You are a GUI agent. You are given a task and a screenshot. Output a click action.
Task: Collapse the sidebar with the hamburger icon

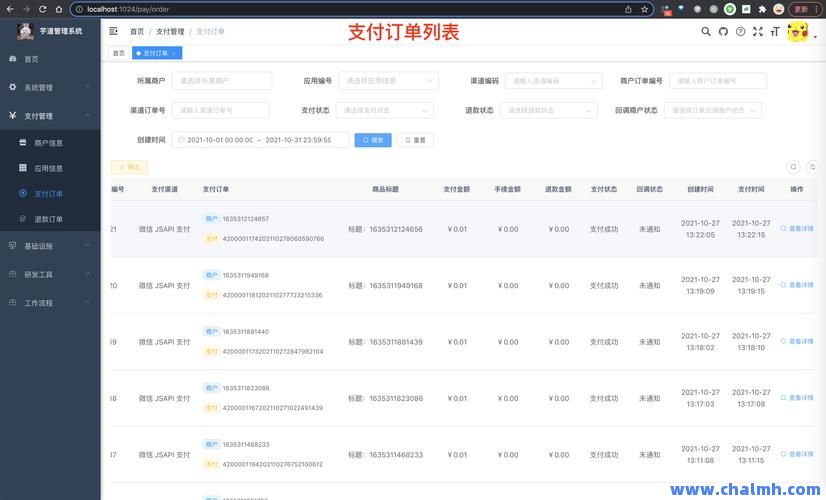[113, 31]
